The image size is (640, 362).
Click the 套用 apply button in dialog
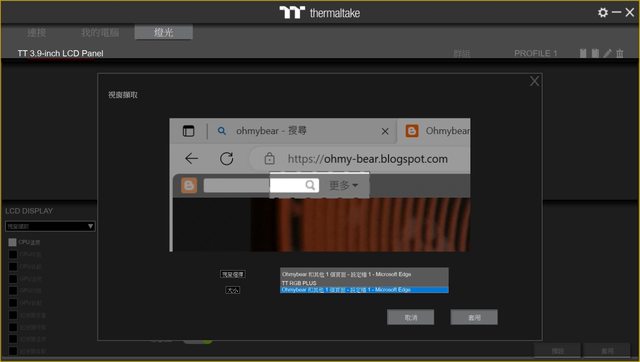[474, 317]
